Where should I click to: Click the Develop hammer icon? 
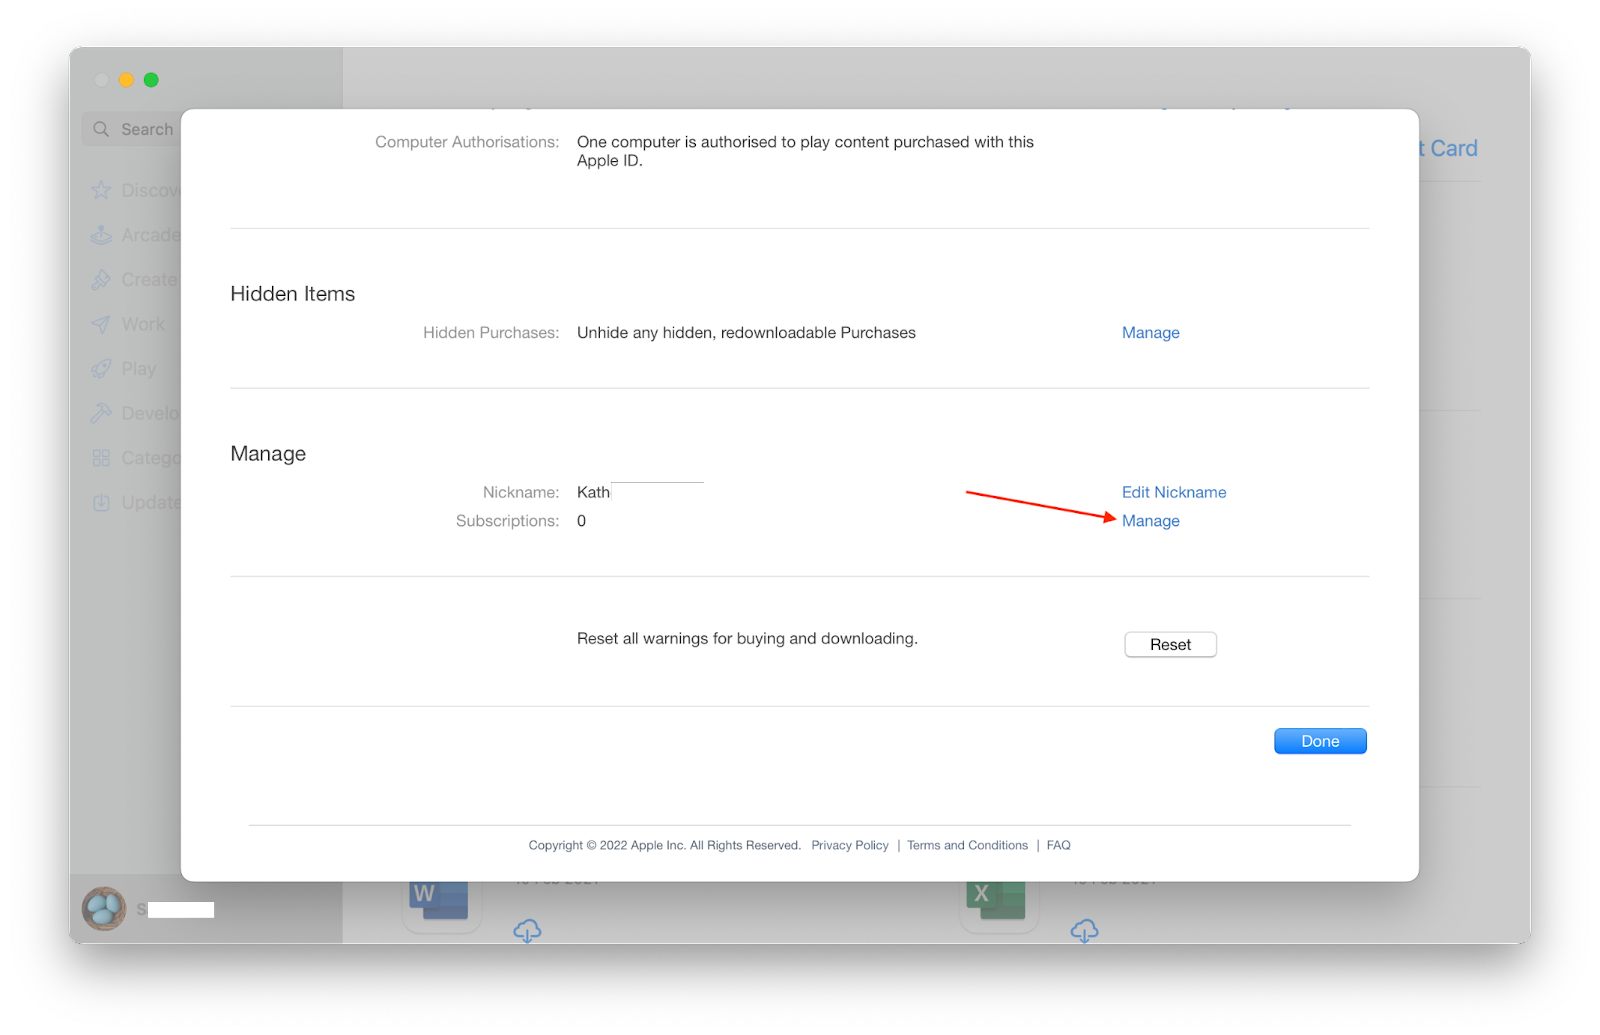pyautogui.click(x=102, y=412)
